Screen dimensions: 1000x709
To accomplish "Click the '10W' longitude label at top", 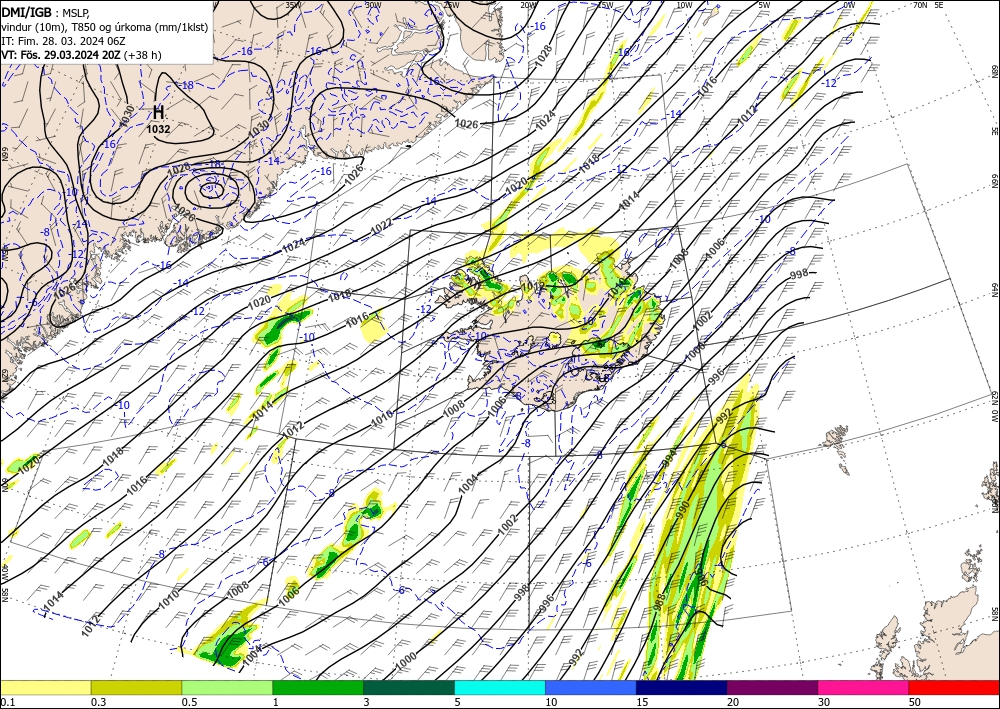I will (x=684, y=5).
